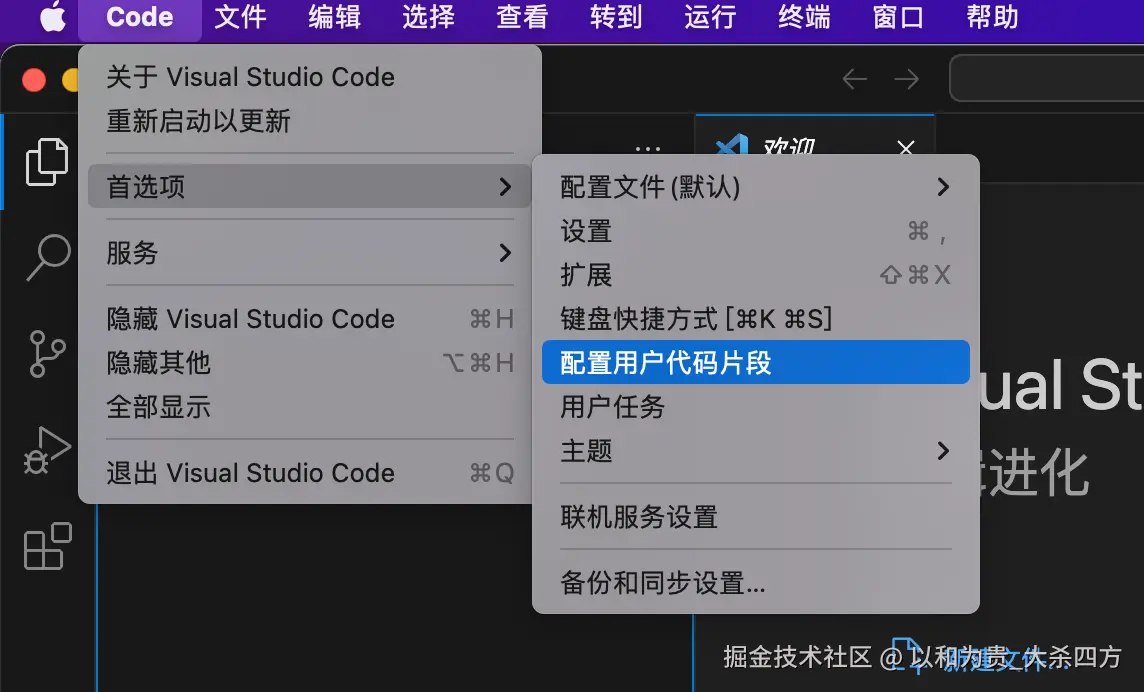Open the Code menu in menu bar
Screen dimensions: 1144x692
point(139,17)
